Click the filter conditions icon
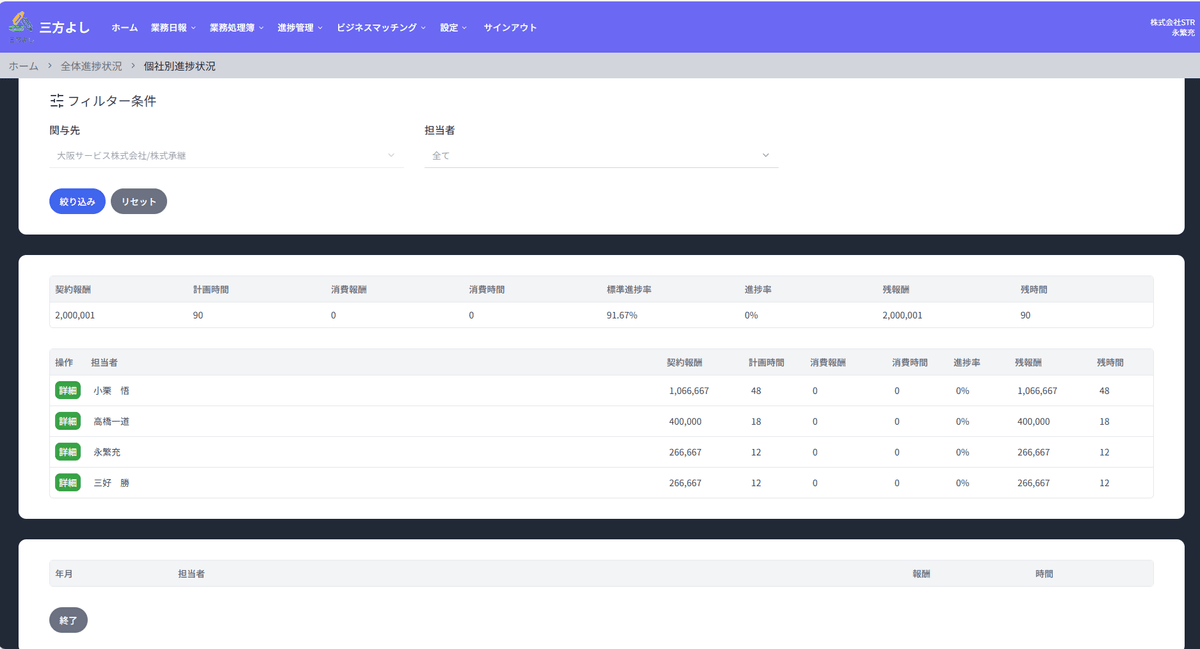The width and height of the screenshot is (1200, 649). coord(57,101)
